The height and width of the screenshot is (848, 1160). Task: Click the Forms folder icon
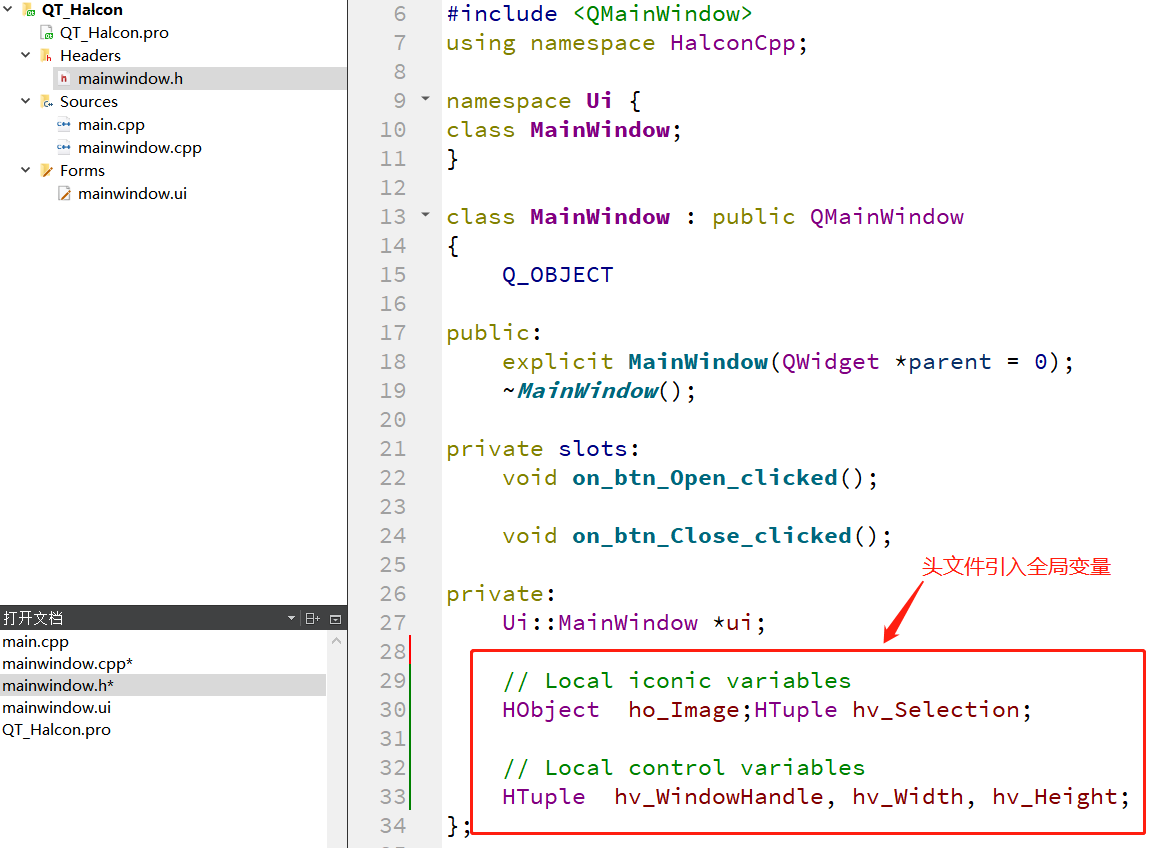47,171
